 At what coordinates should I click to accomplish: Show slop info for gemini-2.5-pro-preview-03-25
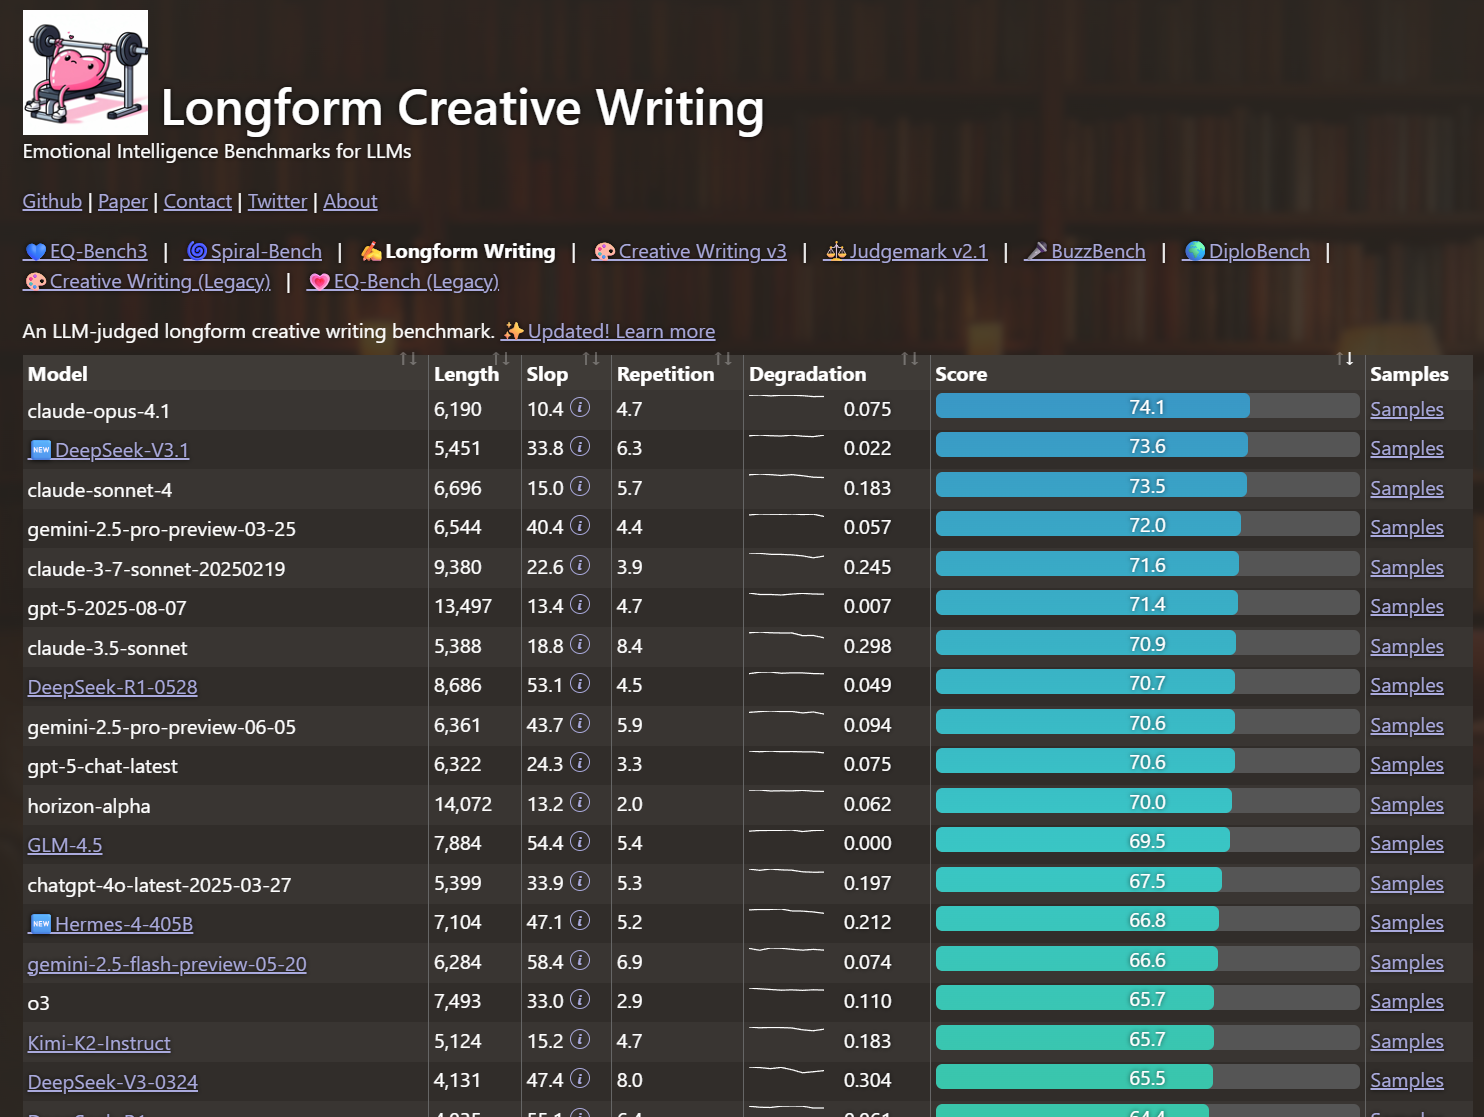[580, 526]
